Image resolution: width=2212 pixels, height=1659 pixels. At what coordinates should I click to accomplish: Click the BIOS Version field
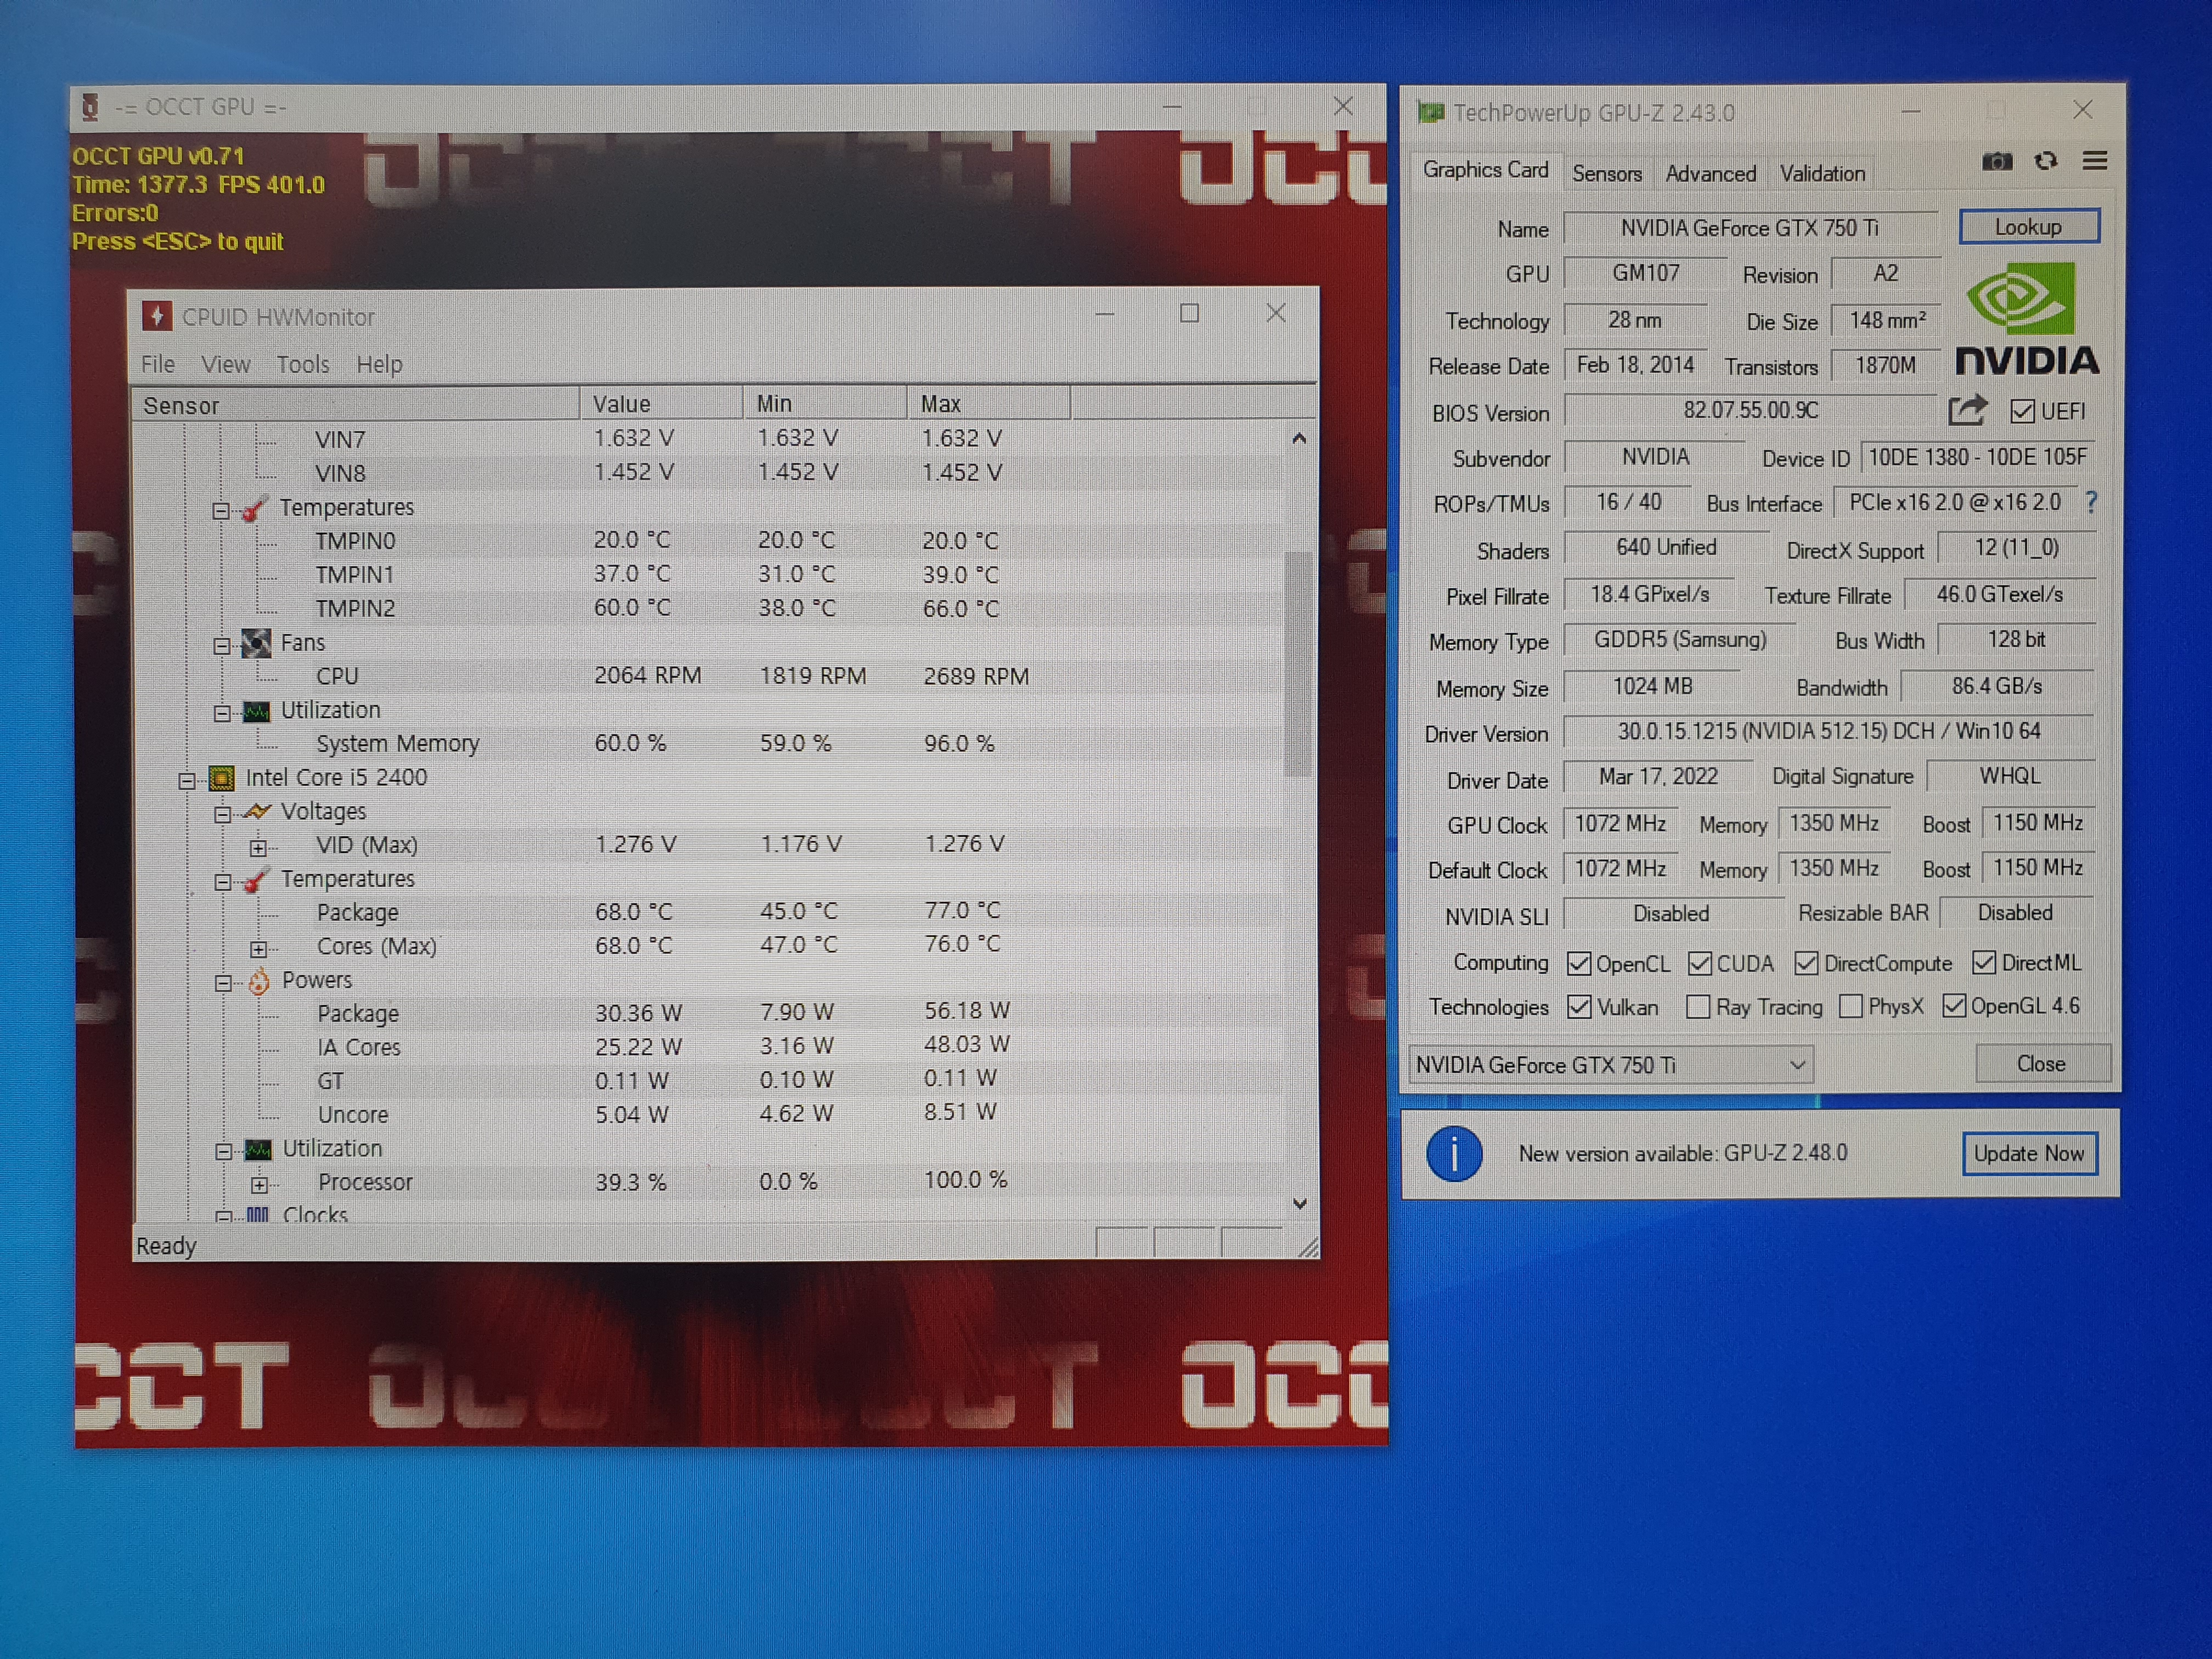[x=1750, y=410]
